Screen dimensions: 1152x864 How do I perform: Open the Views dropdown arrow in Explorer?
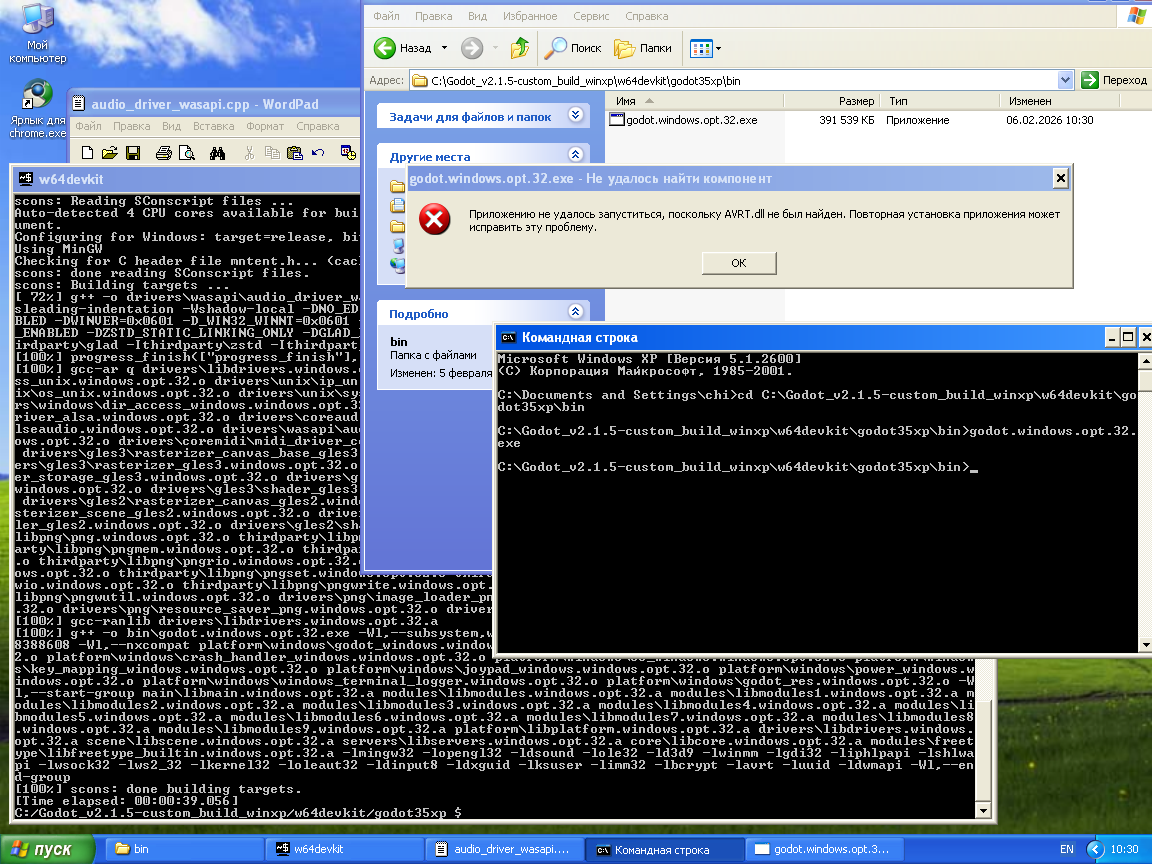pyautogui.click(x=719, y=48)
